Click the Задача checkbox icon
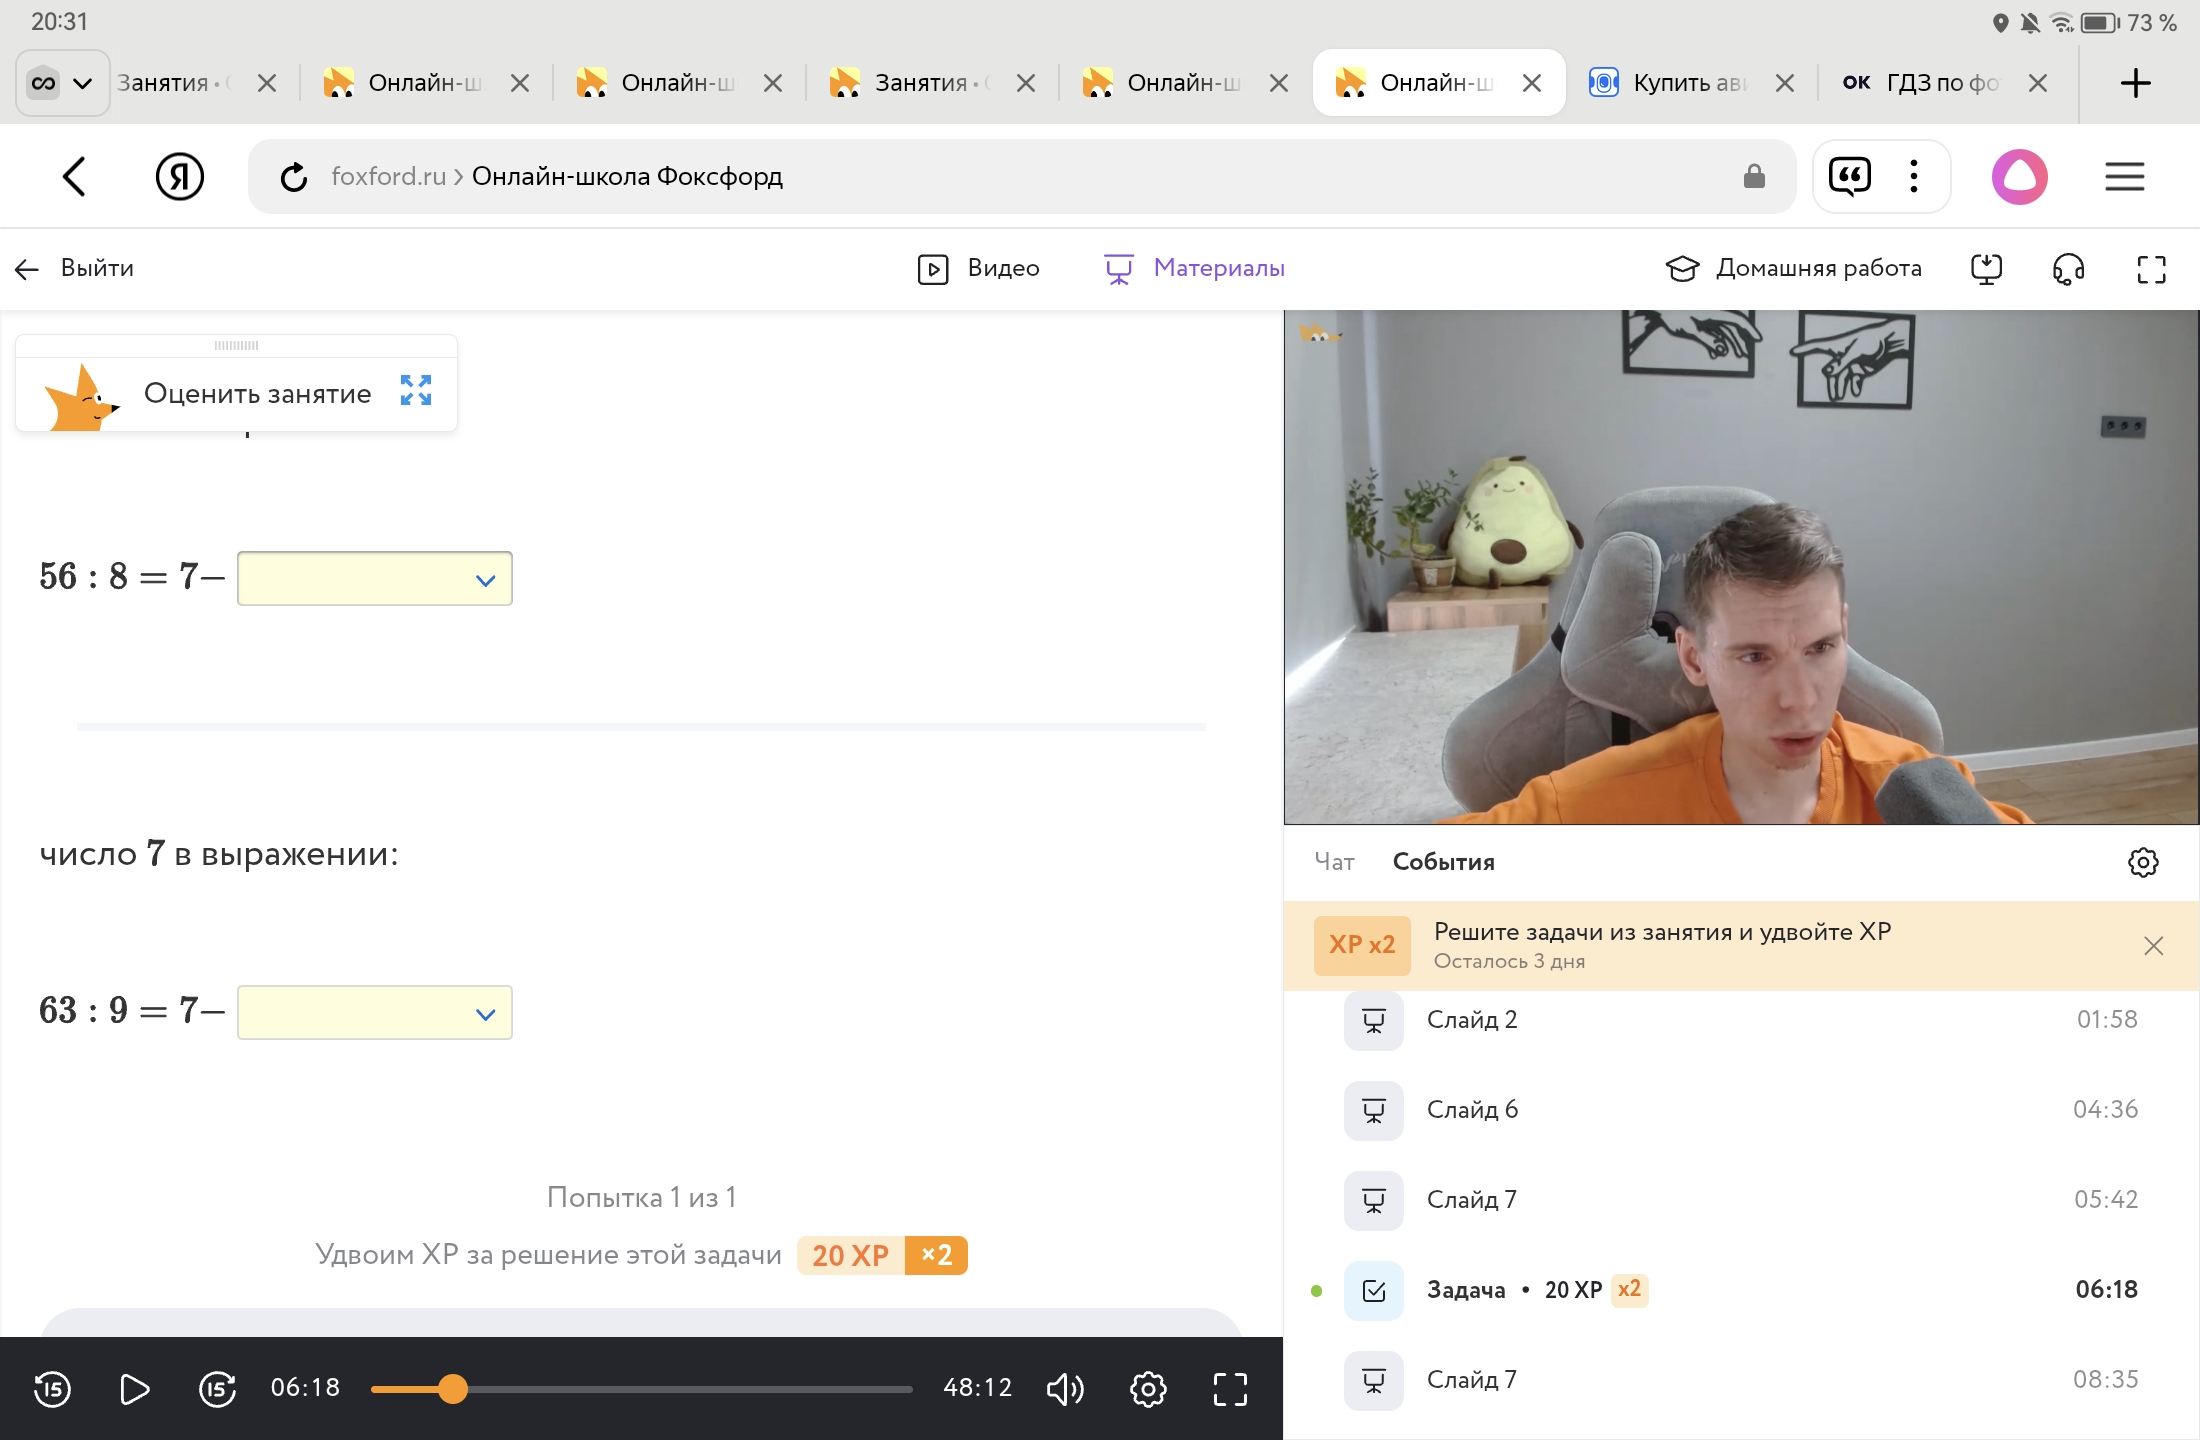Screen dimensions: 2200x1440 1373,1290
